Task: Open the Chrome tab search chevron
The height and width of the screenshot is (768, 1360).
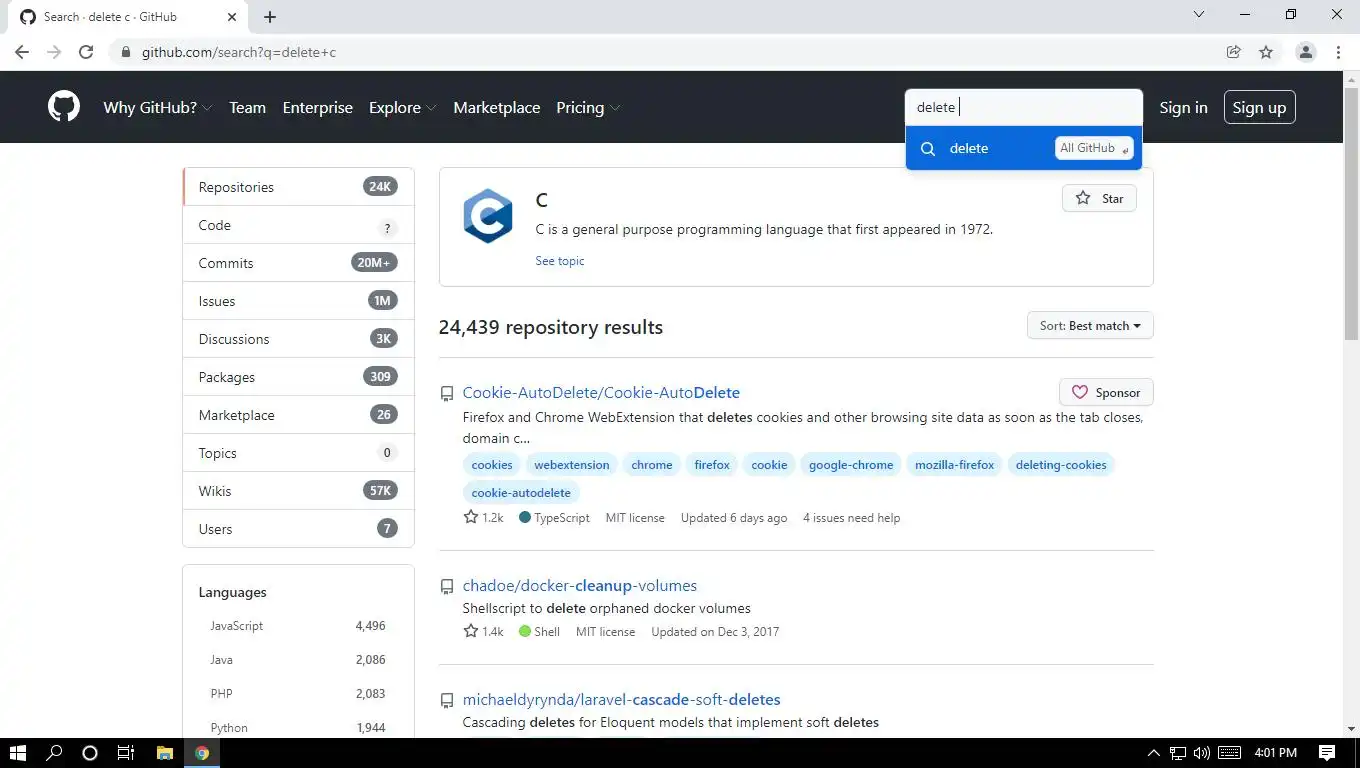Action: [x=1199, y=15]
